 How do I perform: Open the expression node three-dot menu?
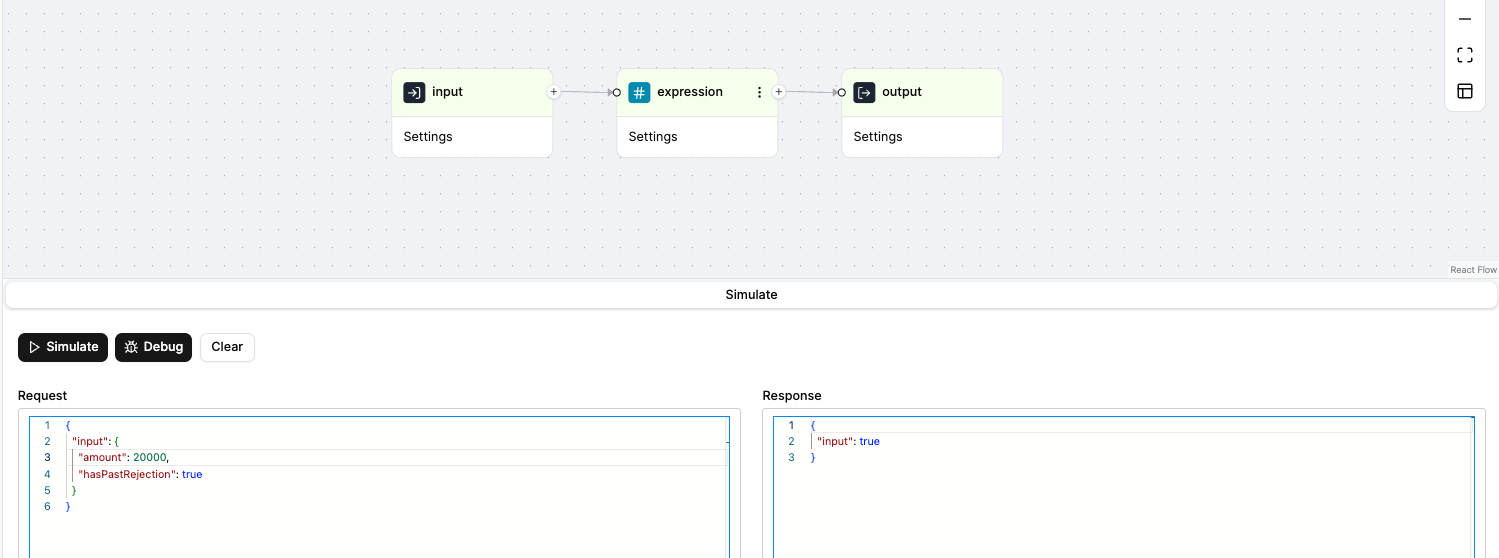[x=759, y=92]
